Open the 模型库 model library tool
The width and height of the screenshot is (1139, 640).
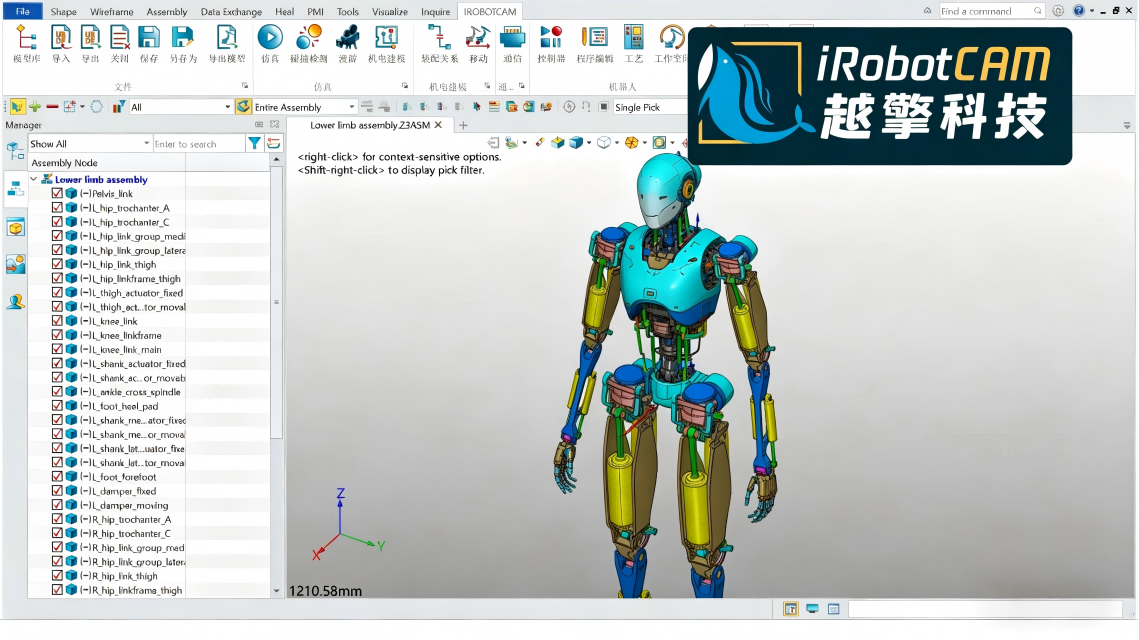26,43
